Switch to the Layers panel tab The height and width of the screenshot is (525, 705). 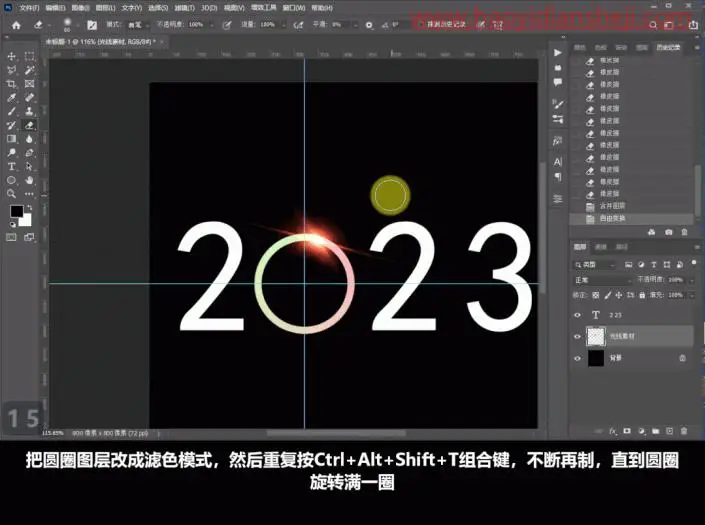580,247
